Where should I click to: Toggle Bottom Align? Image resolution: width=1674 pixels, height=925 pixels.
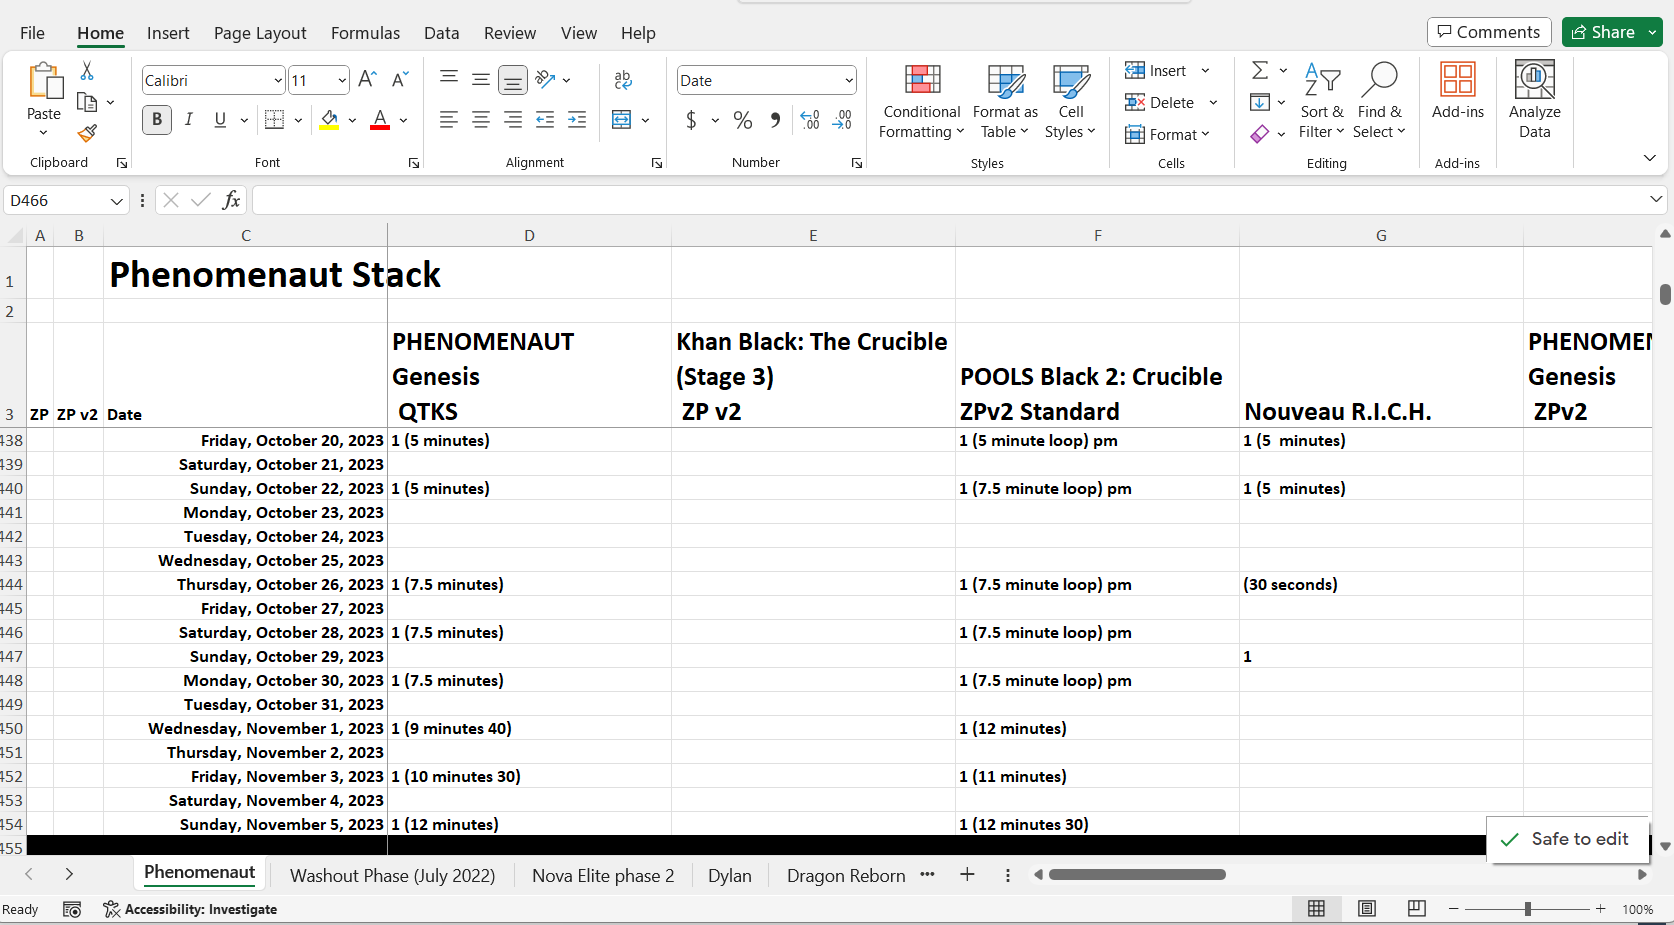(x=513, y=80)
